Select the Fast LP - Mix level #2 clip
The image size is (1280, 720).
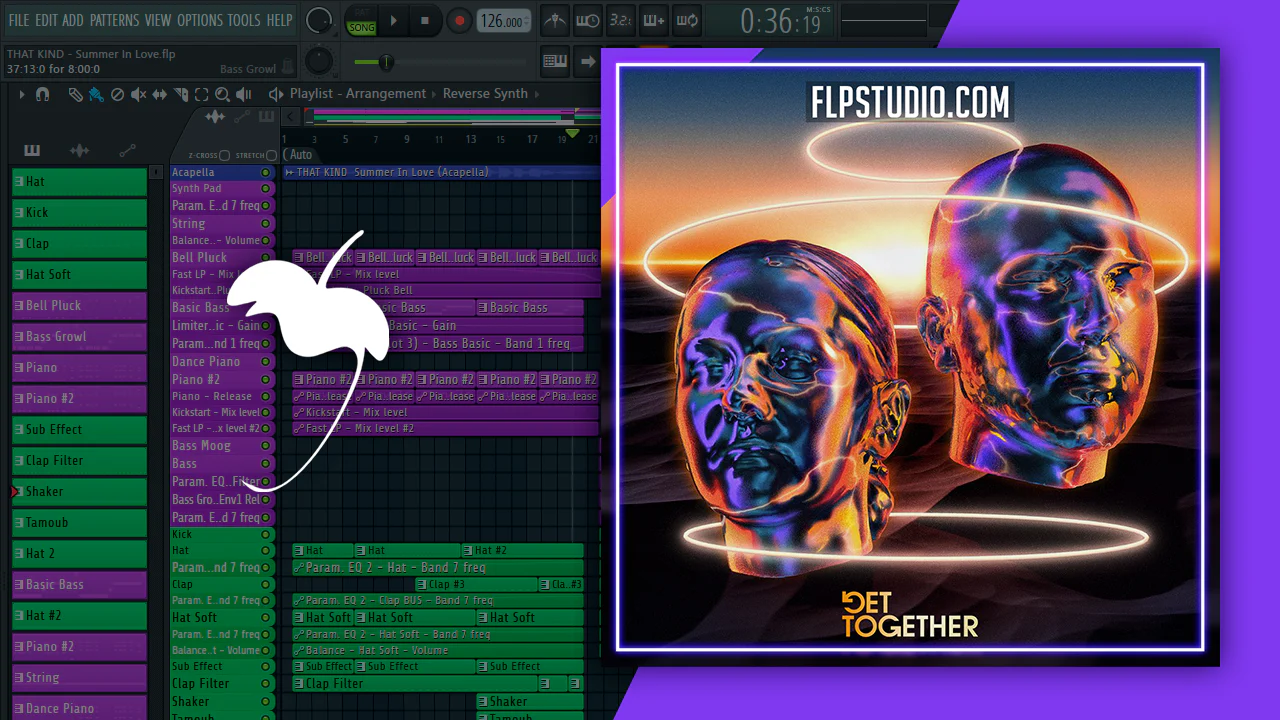446,428
